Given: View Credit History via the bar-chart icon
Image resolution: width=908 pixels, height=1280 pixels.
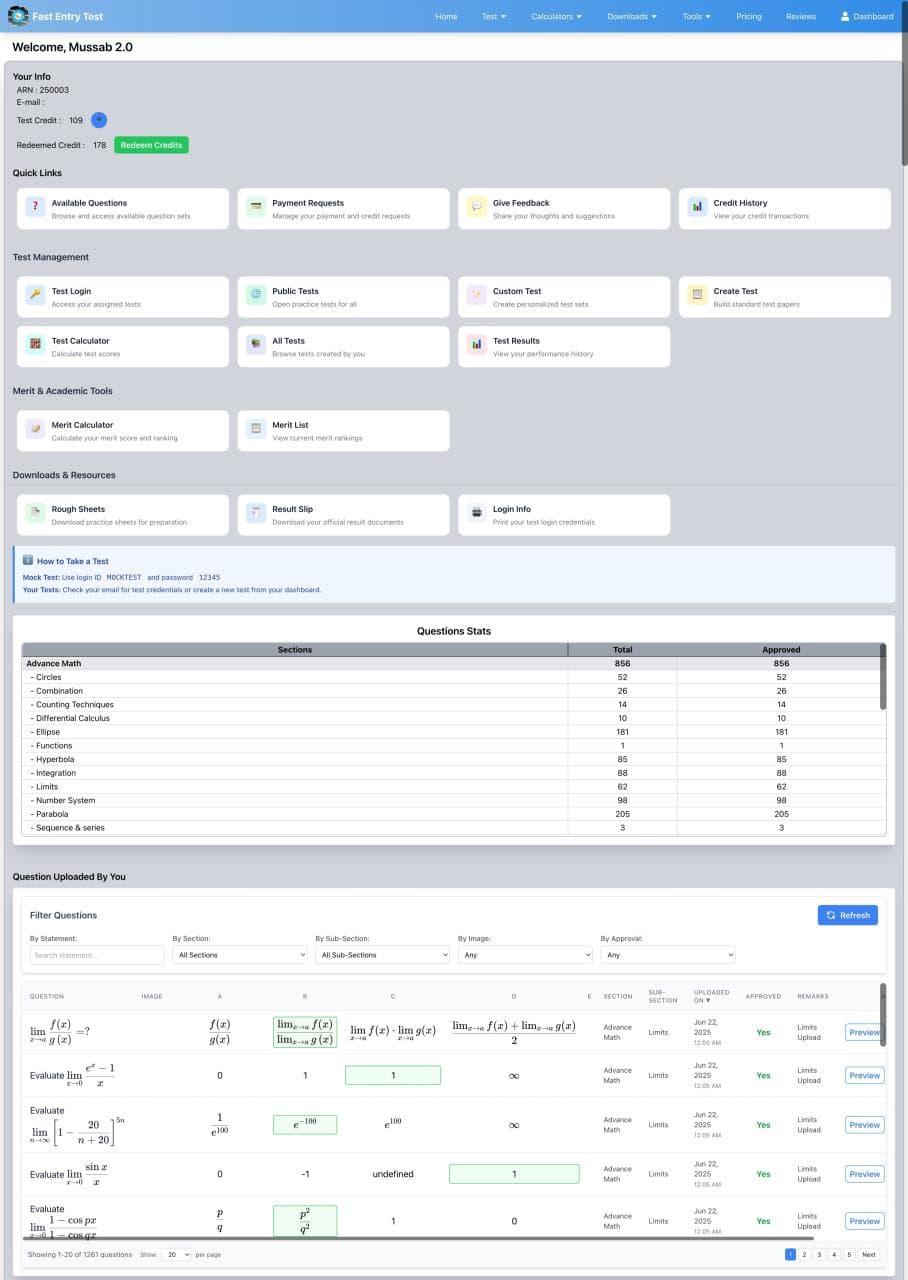Looking at the screenshot, I should pos(696,207).
